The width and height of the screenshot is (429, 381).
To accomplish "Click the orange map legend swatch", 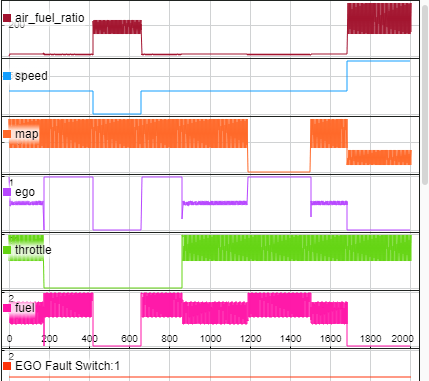I will tap(7, 134).
